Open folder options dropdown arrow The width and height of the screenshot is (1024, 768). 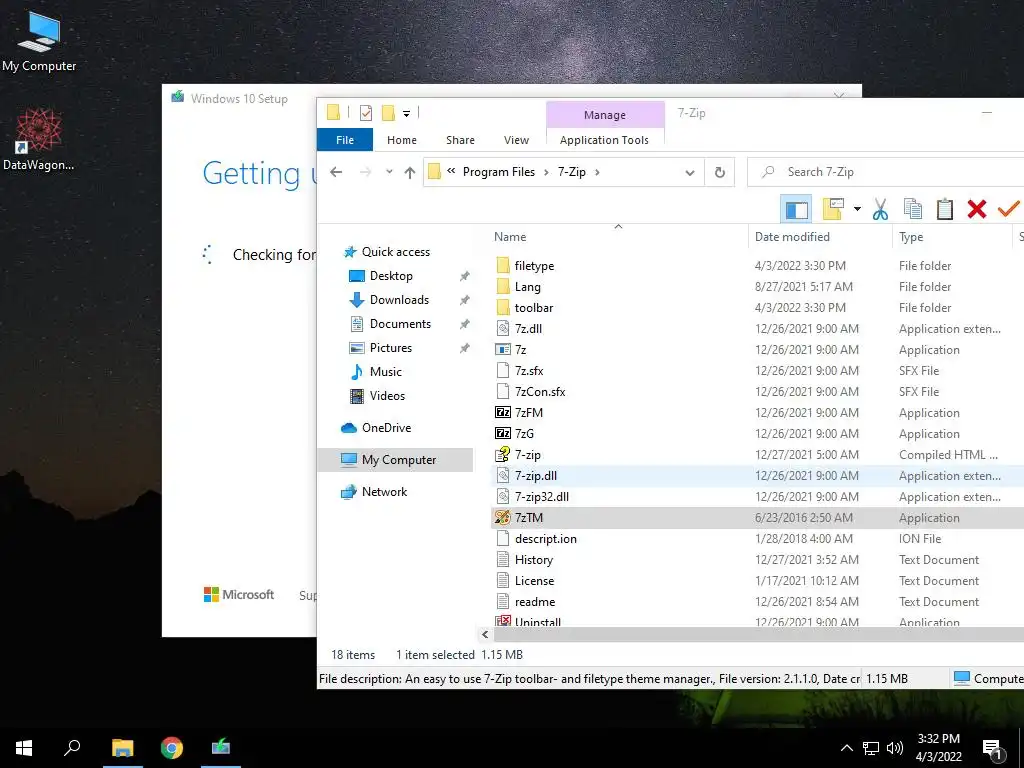coord(857,210)
